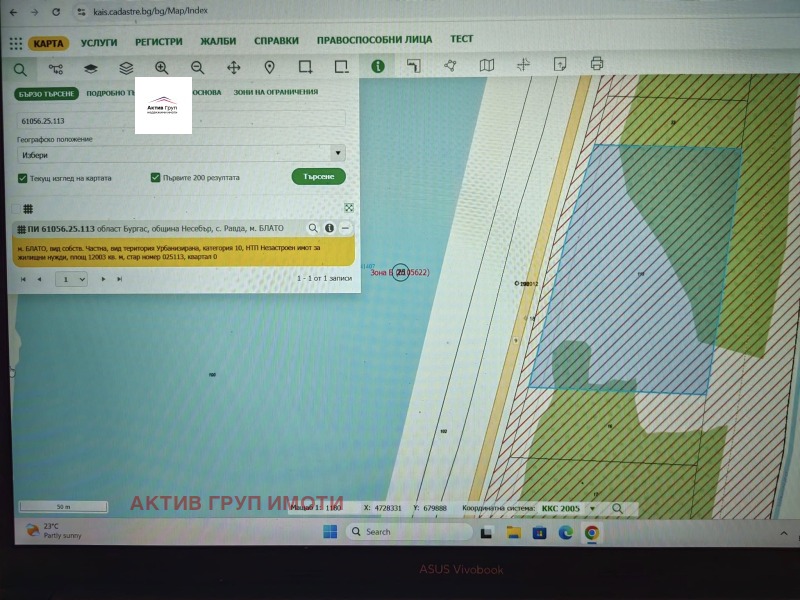Zoom to parcel 61056.25.113 result
The height and width of the screenshot is (600, 800).
pyautogui.click(x=313, y=228)
